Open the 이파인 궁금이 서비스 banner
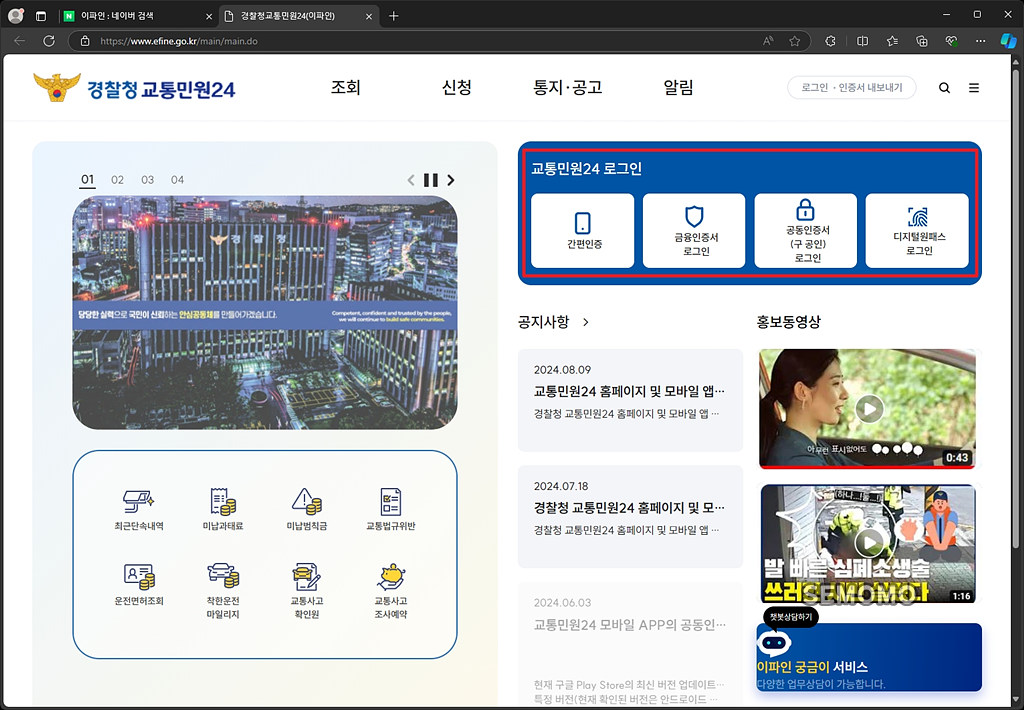Screen dimensions: 1024x710 tap(869, 658)
